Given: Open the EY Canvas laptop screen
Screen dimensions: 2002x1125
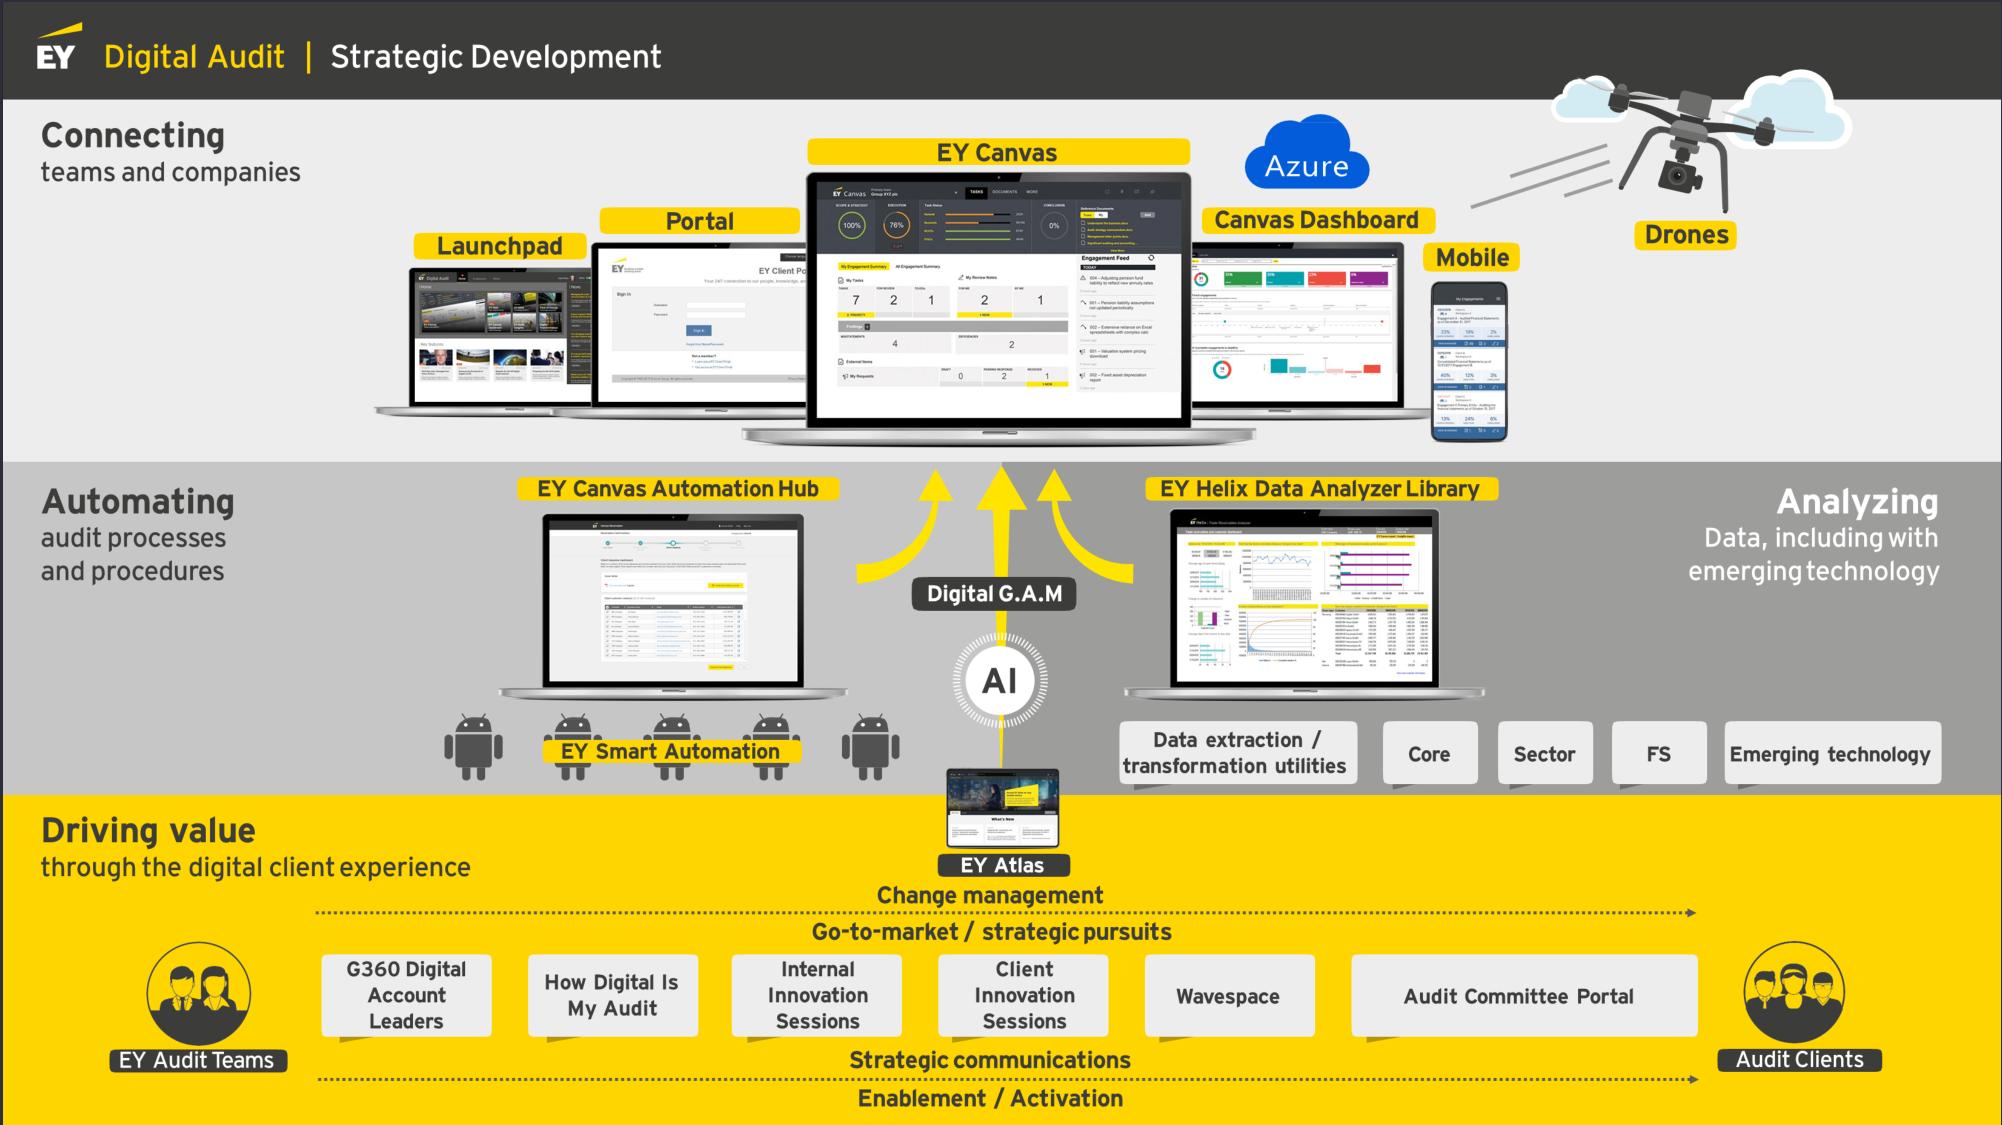Looking at the screenshot, I should 998,299.
